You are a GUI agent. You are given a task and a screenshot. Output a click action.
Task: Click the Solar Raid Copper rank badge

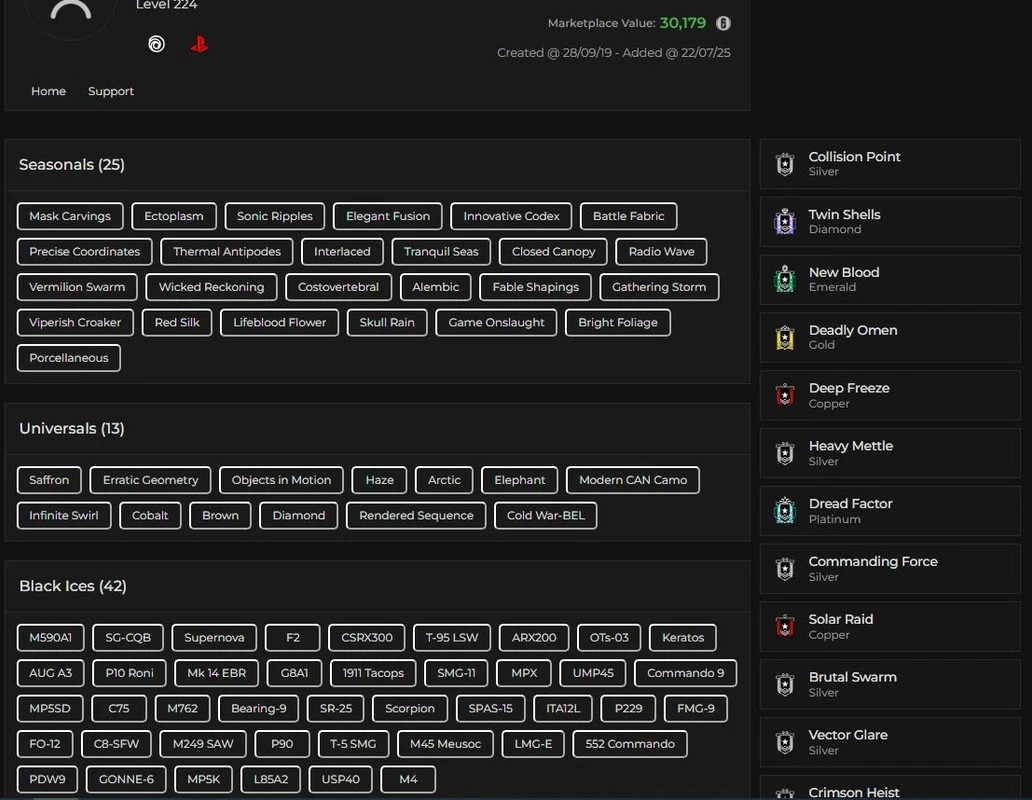click(785, 627)
